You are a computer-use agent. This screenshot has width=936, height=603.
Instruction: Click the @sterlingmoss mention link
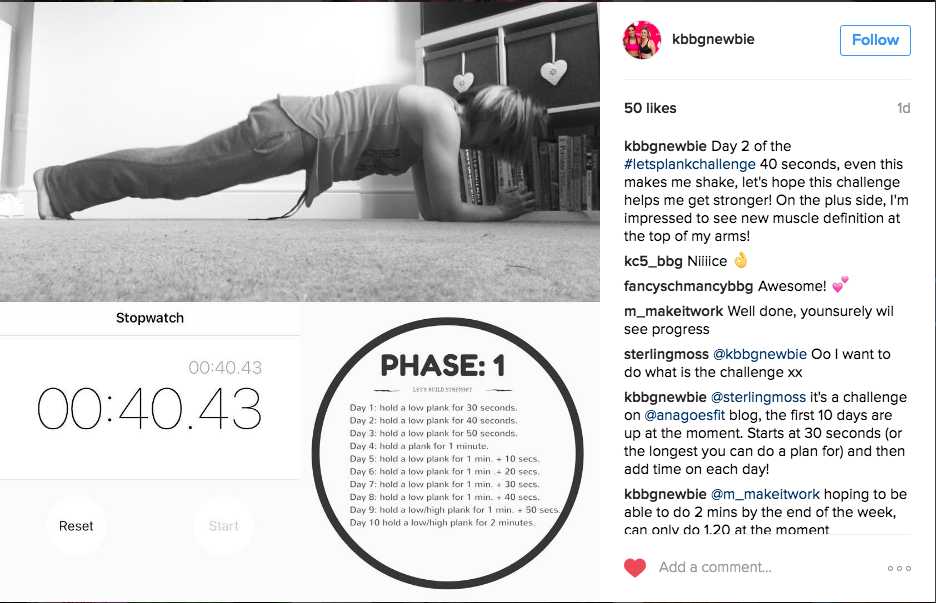758,398
